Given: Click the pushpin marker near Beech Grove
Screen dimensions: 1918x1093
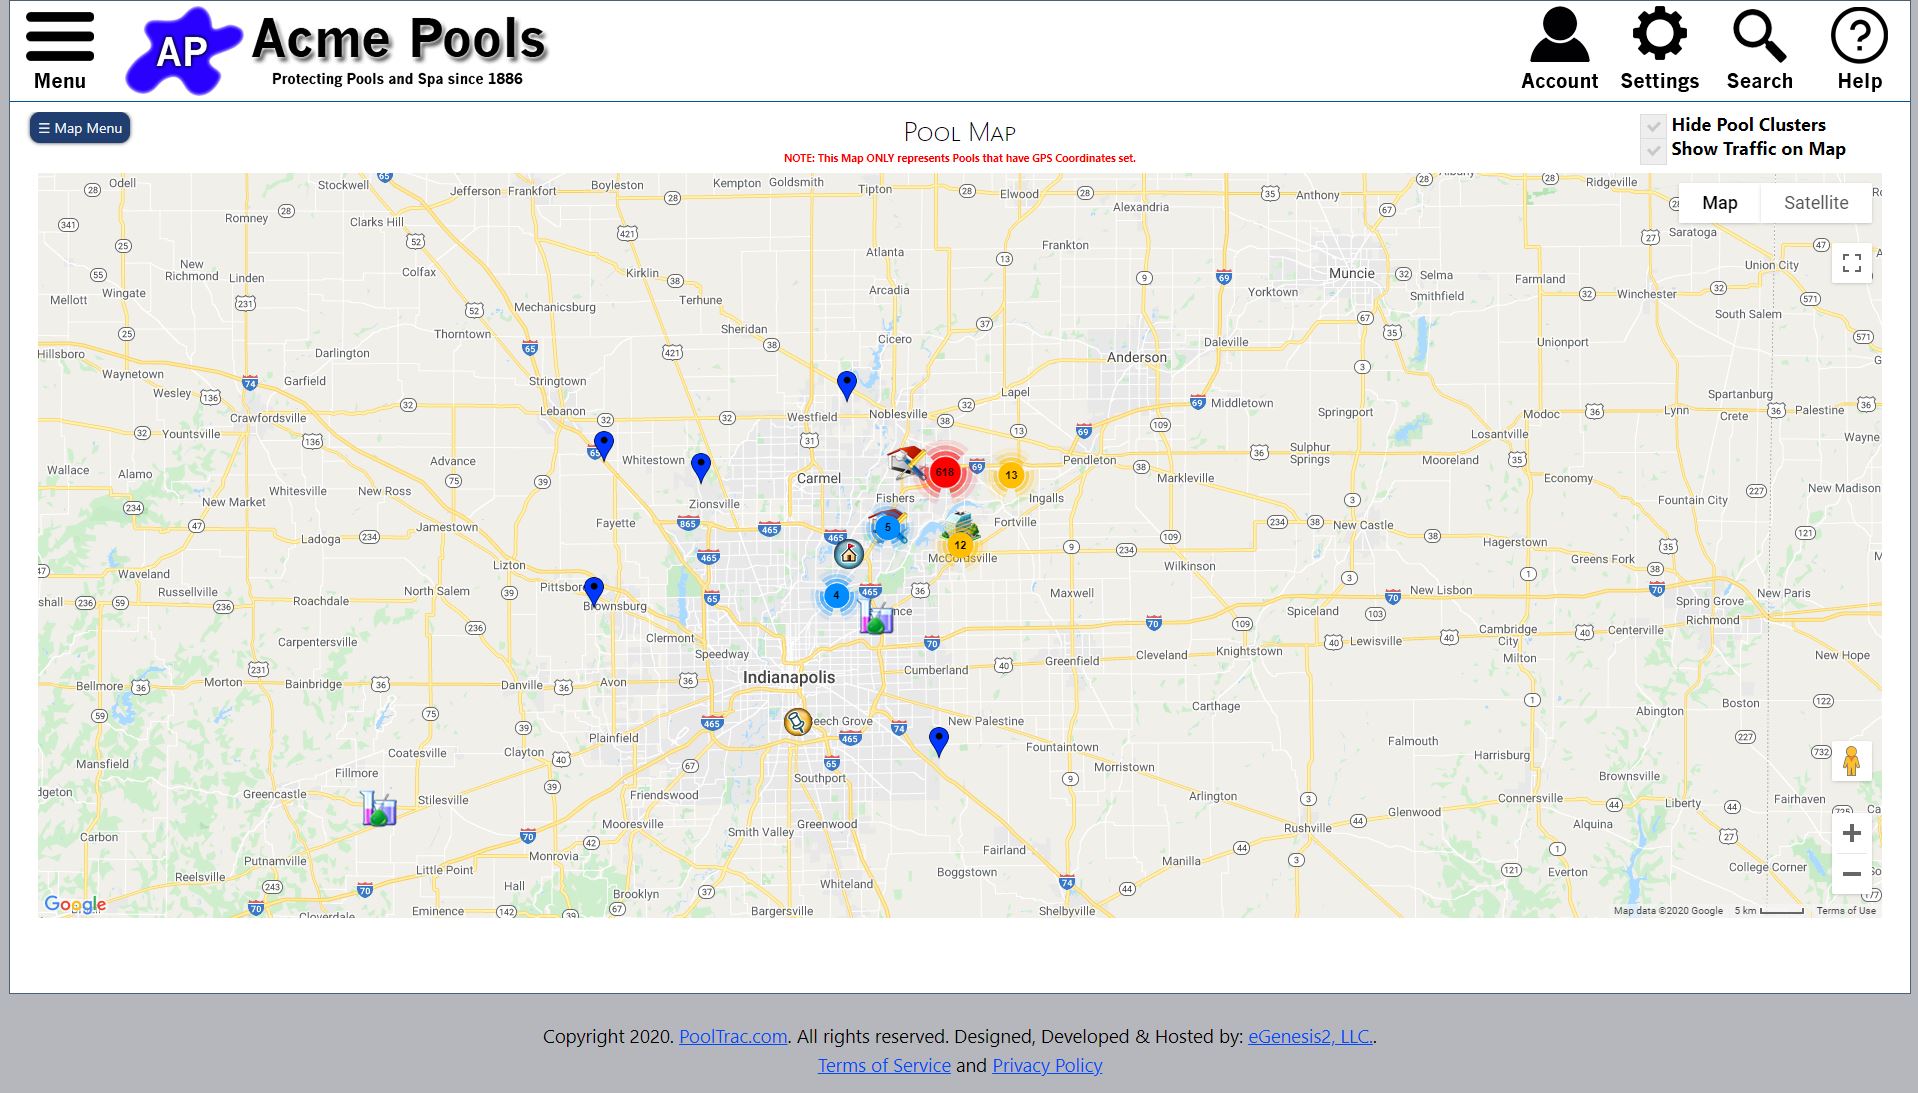Looking at the screenshot, I should [797, 721].
